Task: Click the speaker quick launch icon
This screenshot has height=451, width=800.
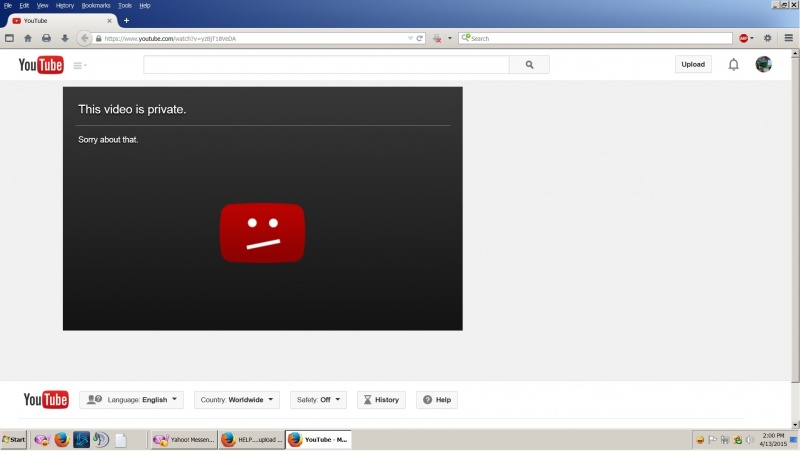Action: point(101,439)
